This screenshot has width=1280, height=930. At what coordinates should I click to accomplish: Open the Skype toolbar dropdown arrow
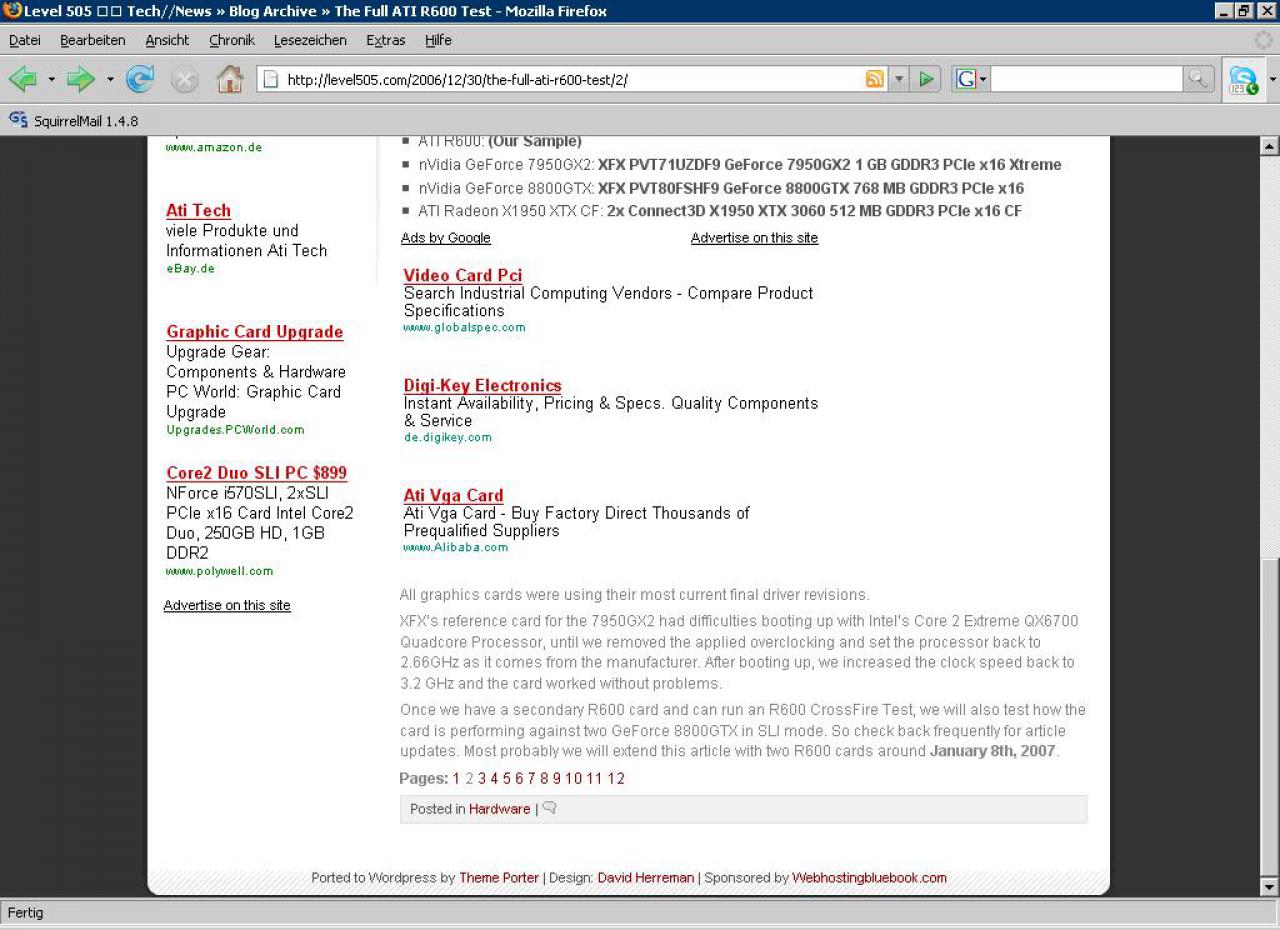click(x=1272, y=80)
